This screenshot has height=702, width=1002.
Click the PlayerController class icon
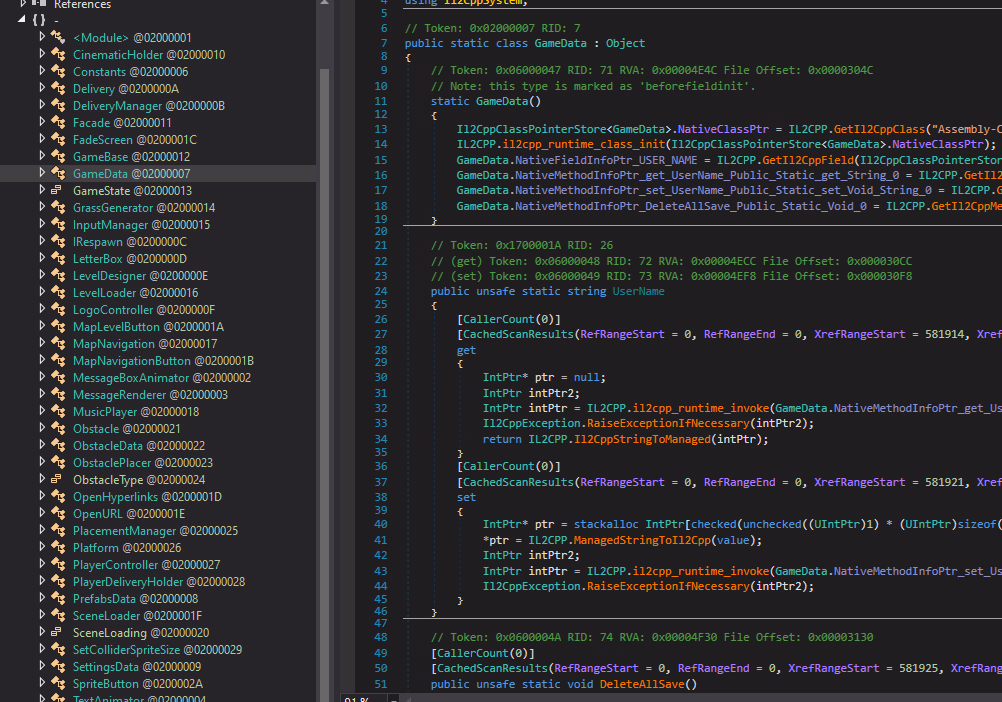pos(59,565)
